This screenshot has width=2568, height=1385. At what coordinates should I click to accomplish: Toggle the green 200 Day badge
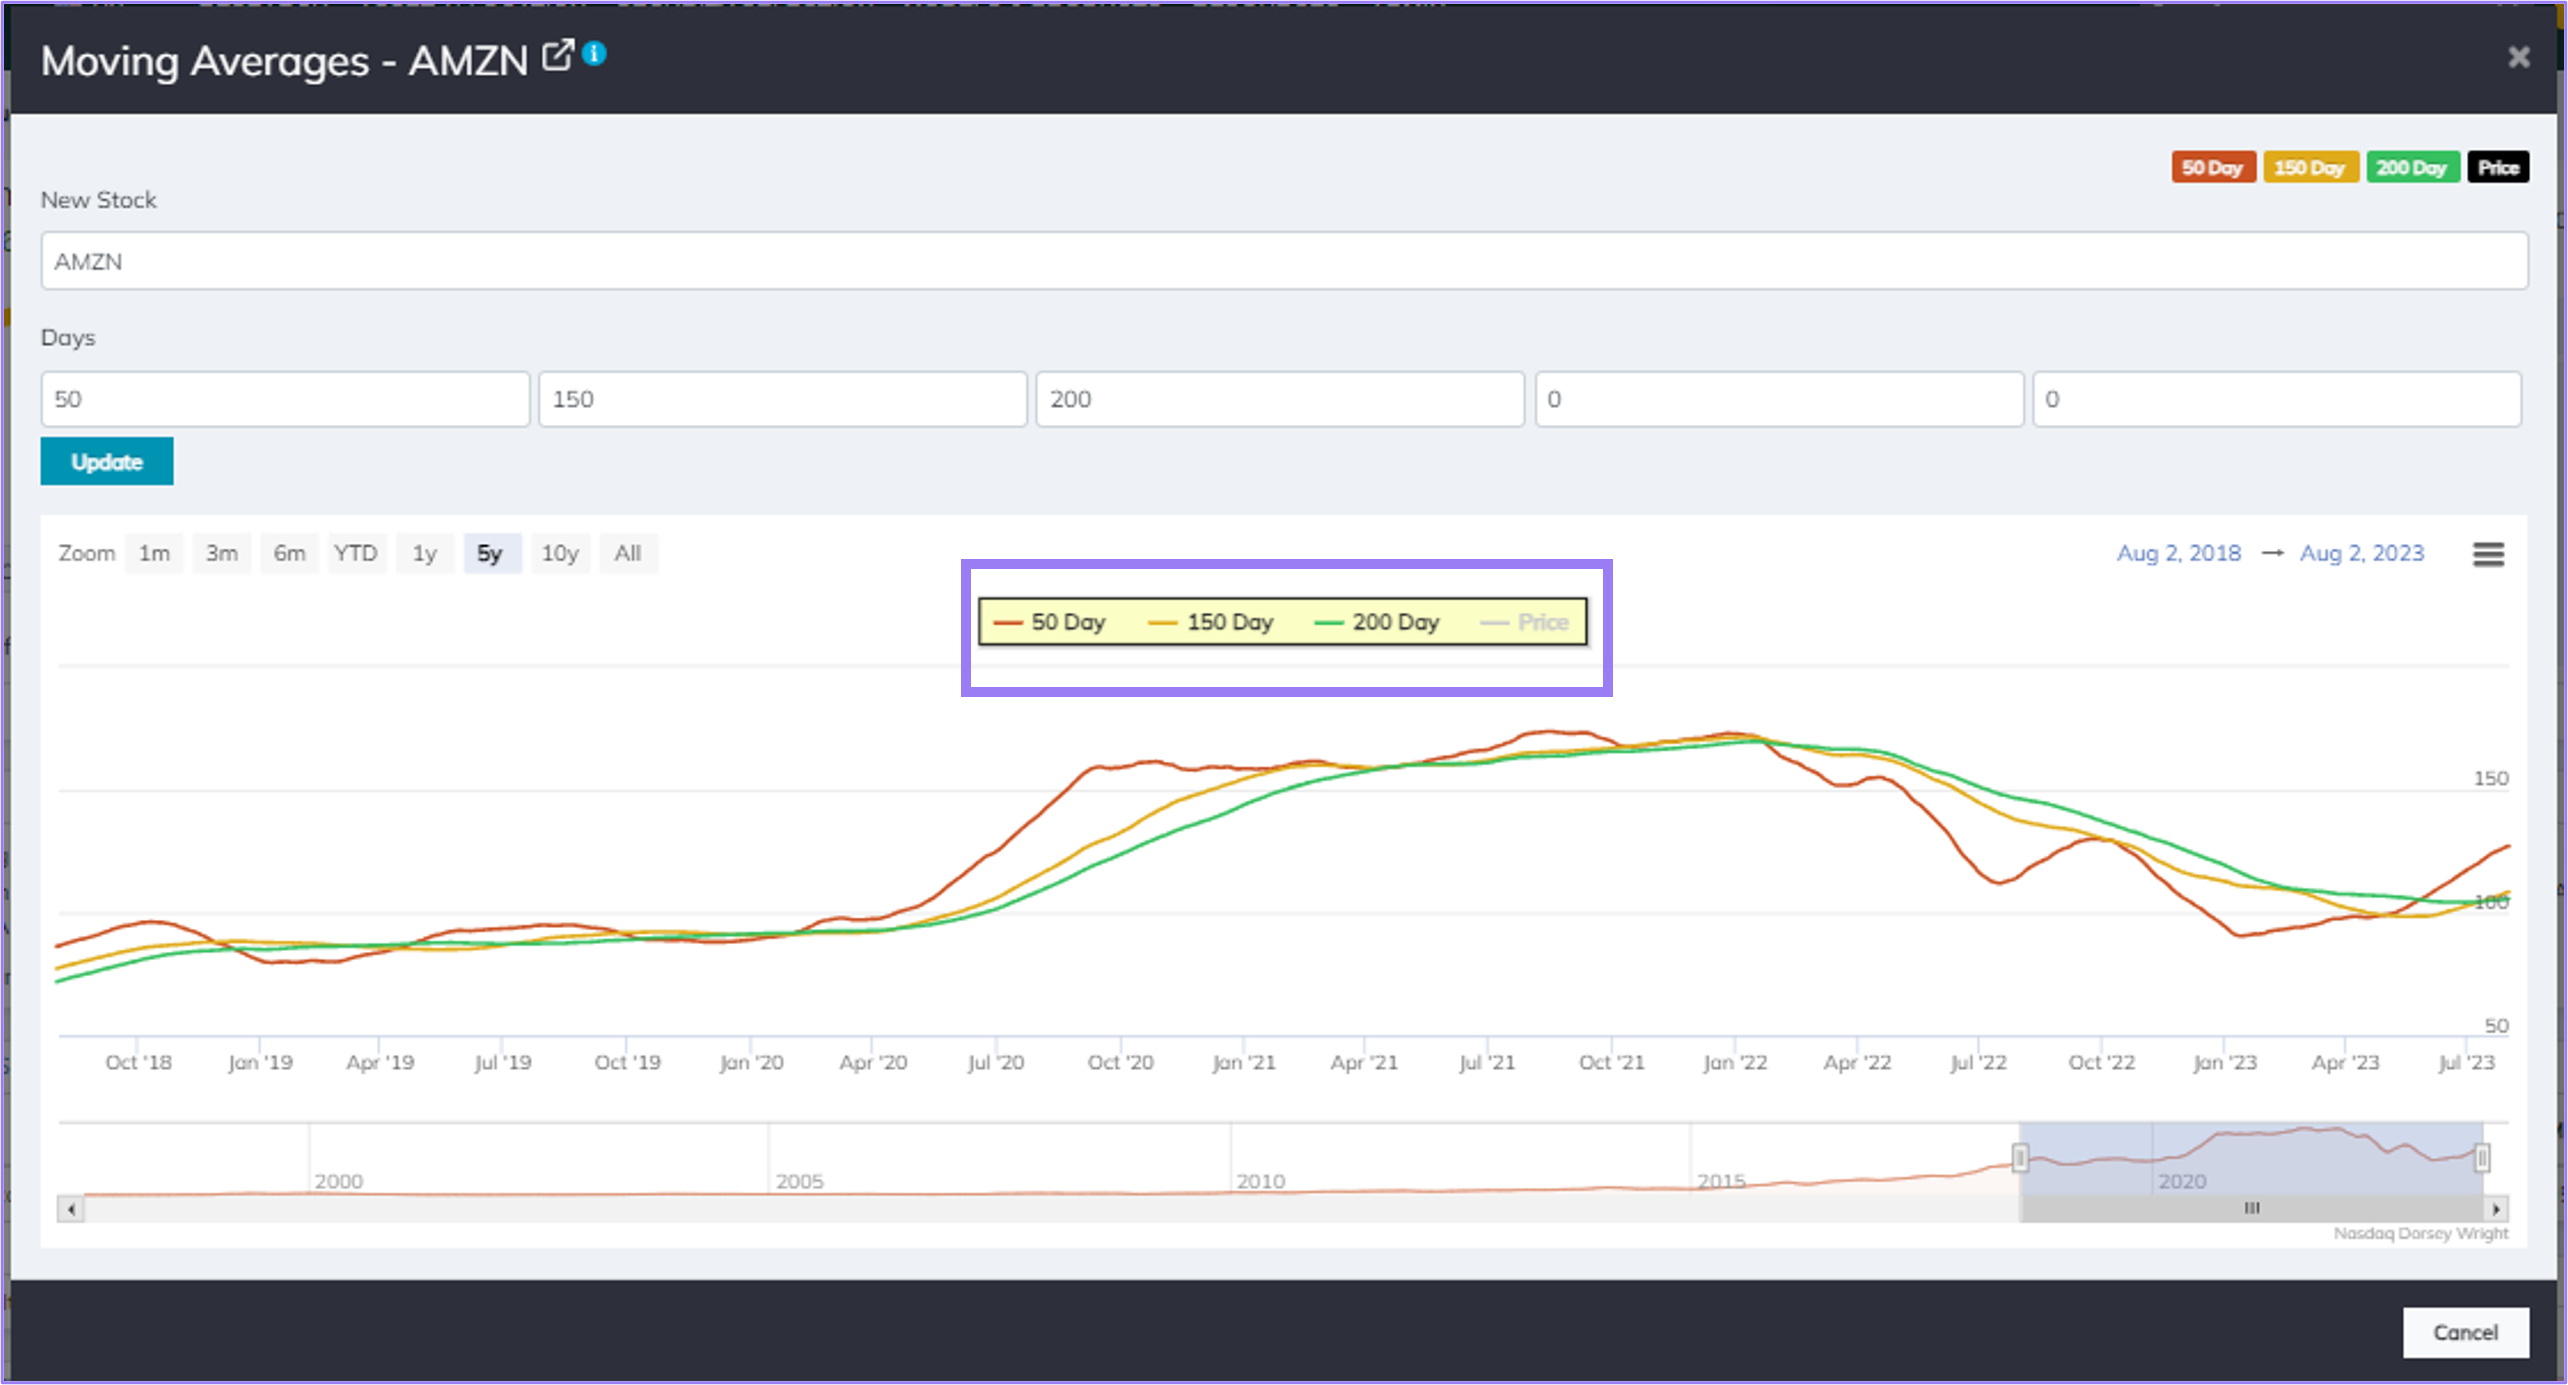2413,167
